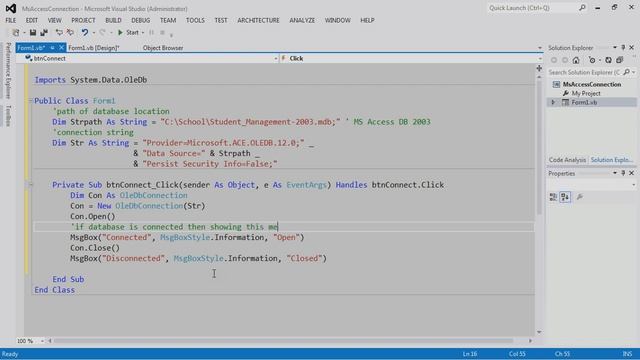Switch to the Code Analysis panel tab
The width and height of the screenshot is (640, 360).
point(567,160)
